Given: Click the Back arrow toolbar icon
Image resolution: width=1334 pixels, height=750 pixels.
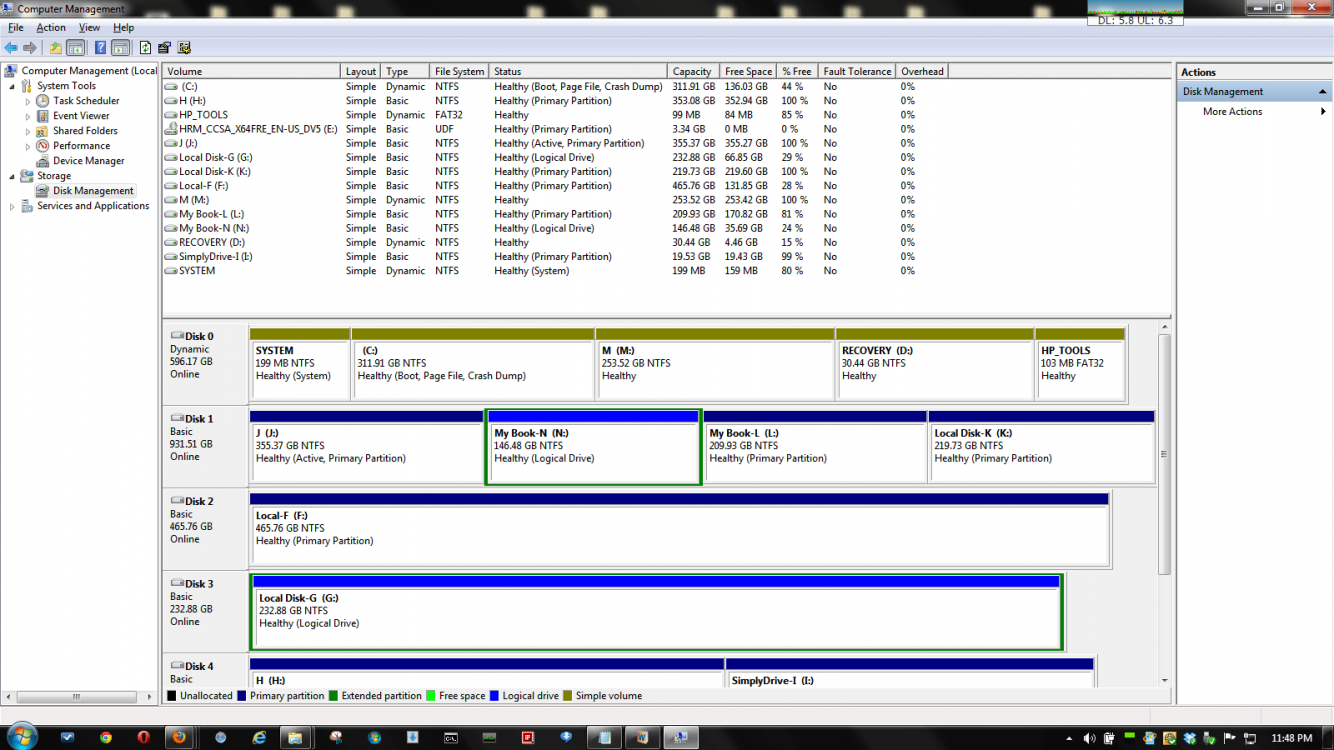Looking at the screenshot, I should click(10, 47).
